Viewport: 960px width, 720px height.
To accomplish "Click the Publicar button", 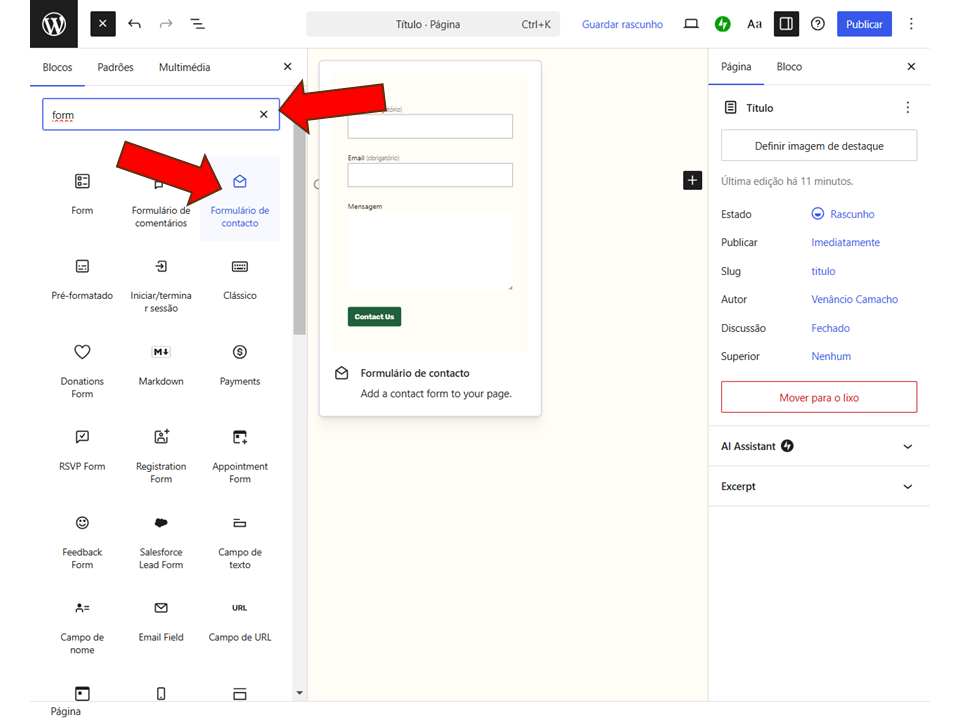I will click(x=864, y=24).
